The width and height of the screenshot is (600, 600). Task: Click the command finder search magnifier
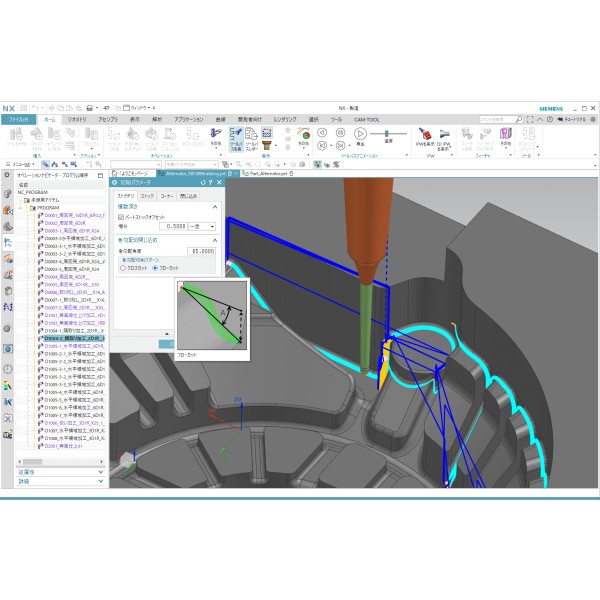[518, 119]
